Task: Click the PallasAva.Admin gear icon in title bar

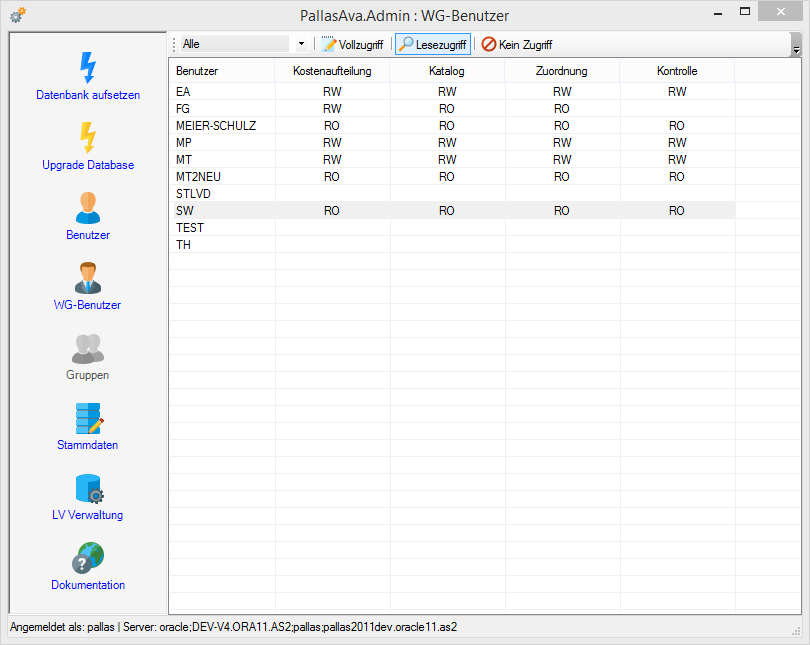Action: point(18,15)
